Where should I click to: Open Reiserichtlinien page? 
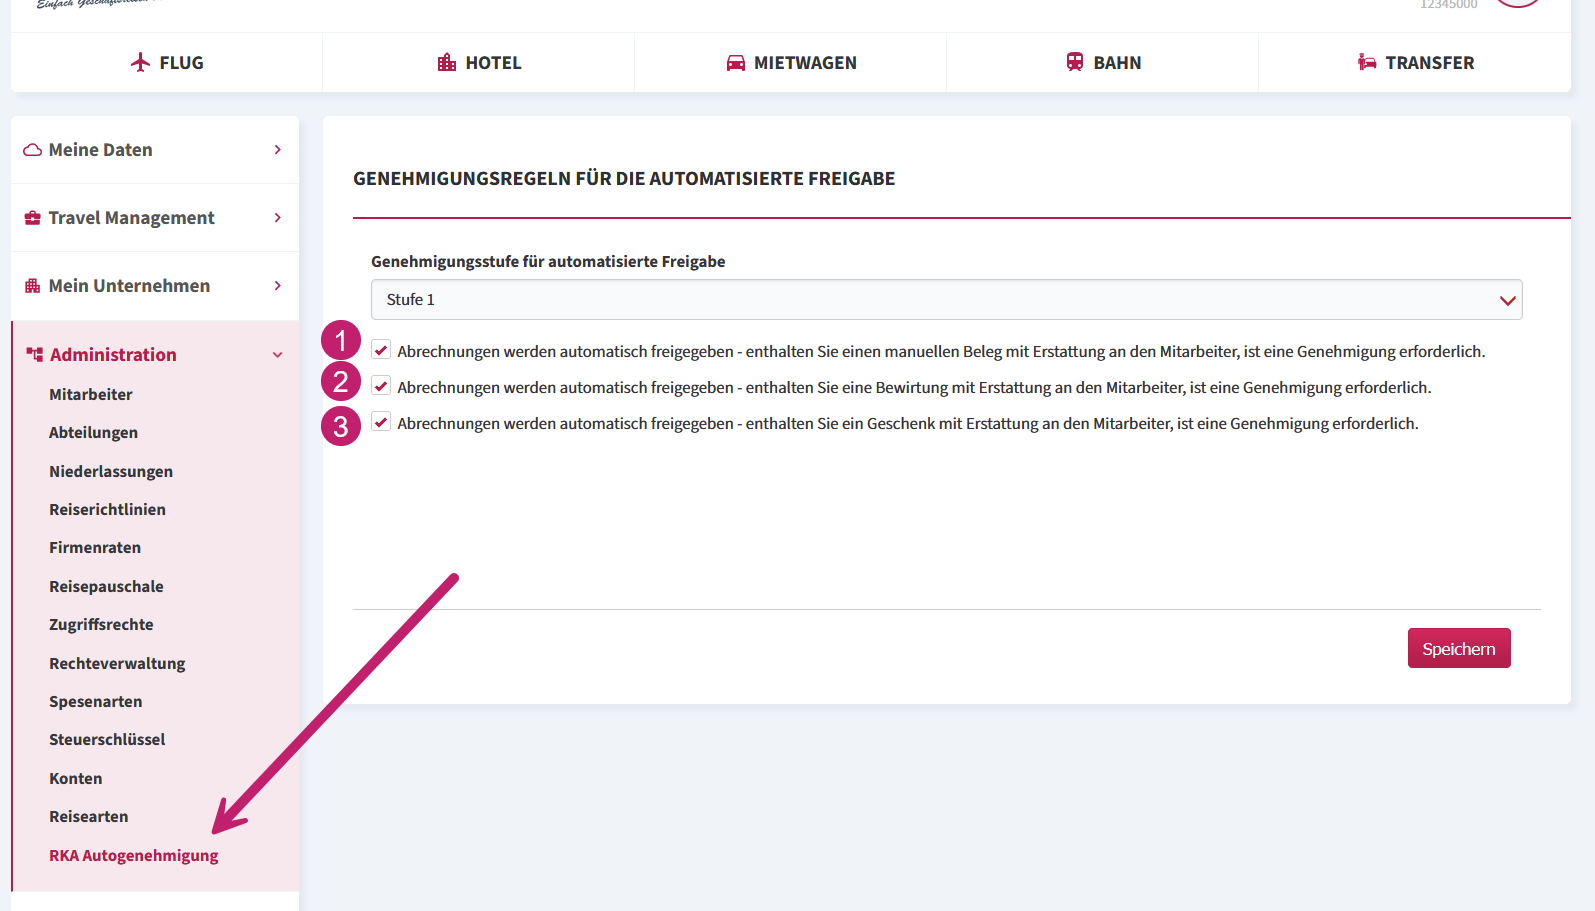pyautogui.click(x=108, y=510)
